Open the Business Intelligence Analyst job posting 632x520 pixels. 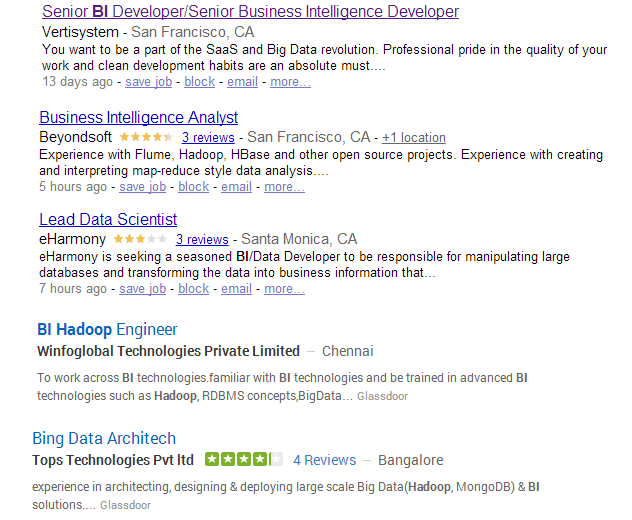tap(139, 117)
